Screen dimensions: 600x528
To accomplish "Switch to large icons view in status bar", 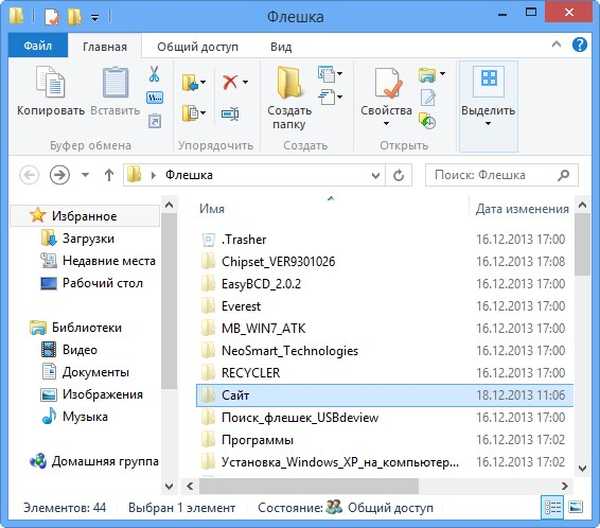I will click(573, 508).
